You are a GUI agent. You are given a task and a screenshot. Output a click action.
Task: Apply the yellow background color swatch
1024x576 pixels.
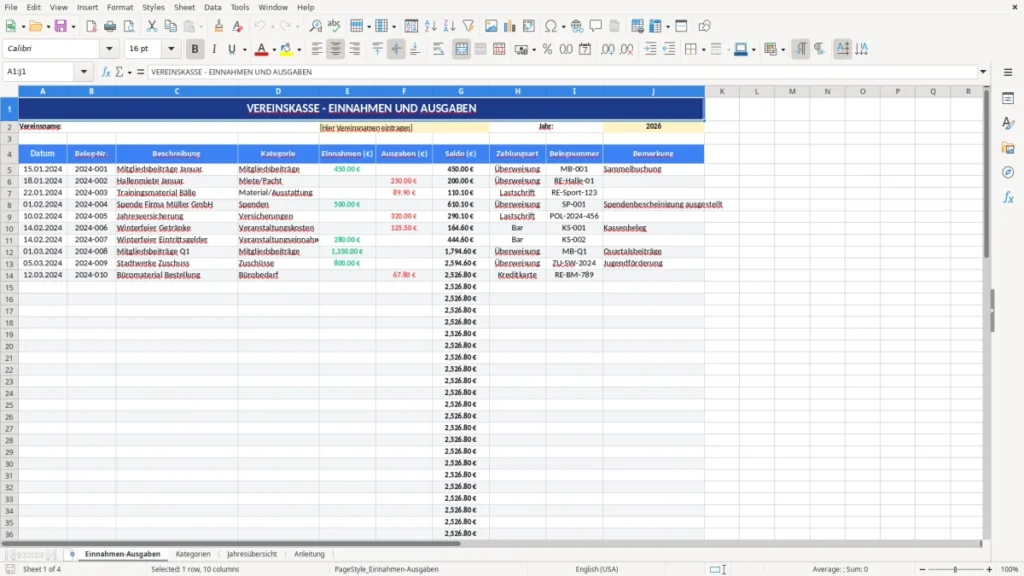[286, 49]
